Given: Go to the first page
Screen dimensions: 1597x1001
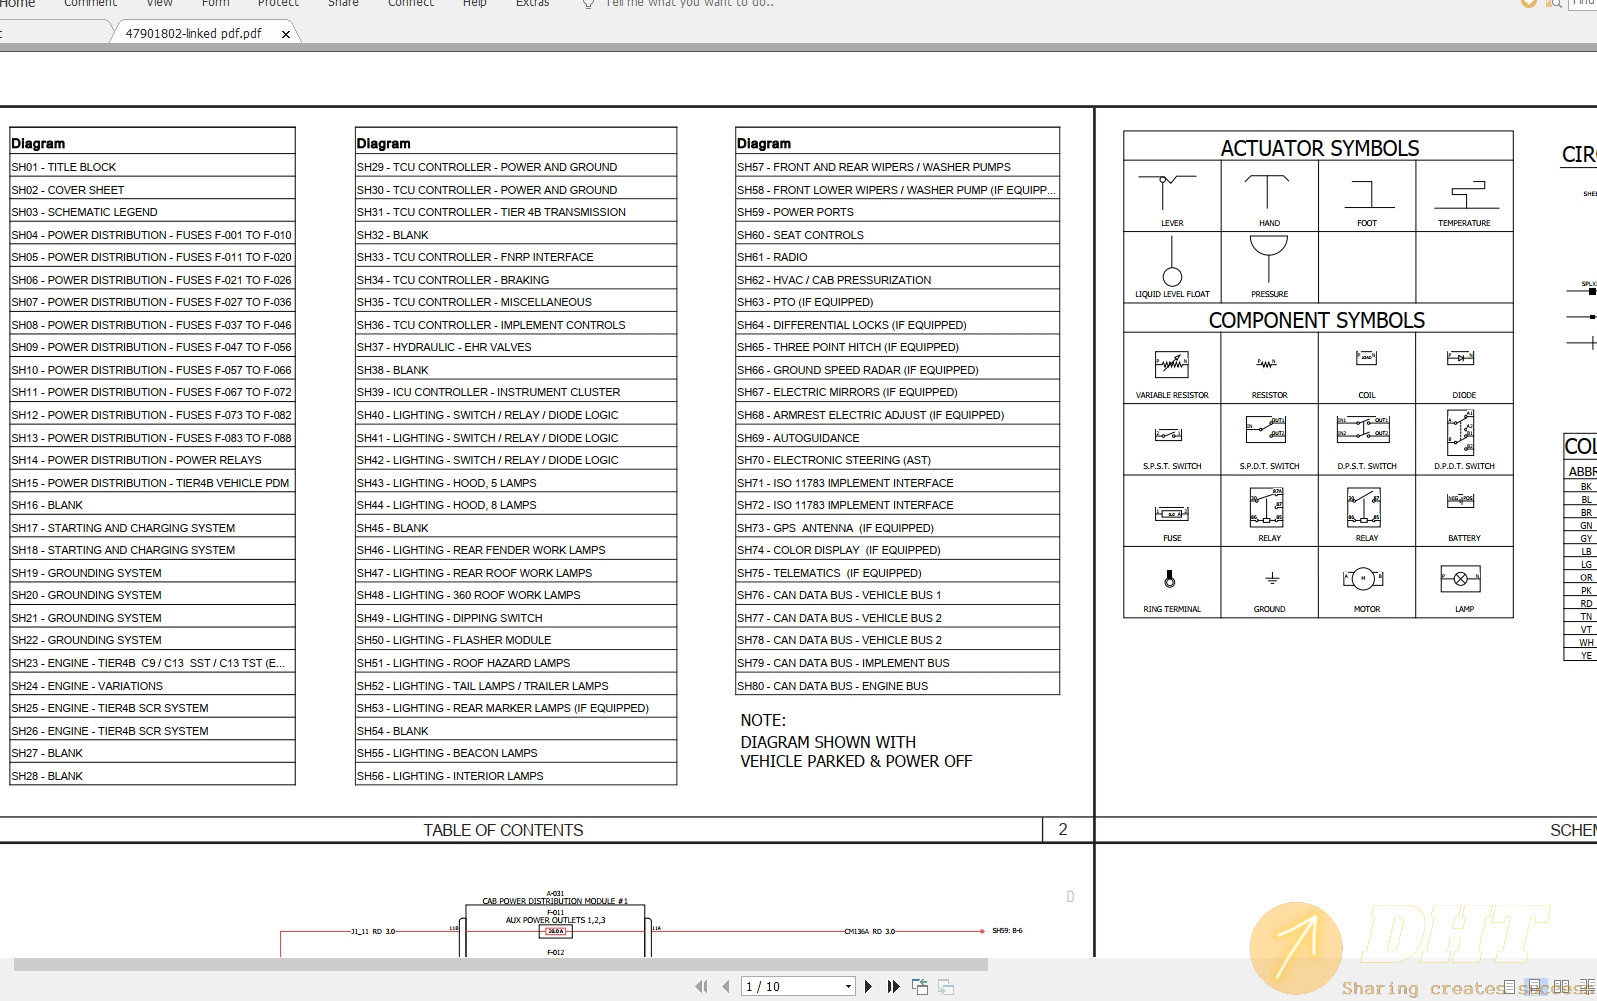Looking at the screenshot, I should [700, 987].
